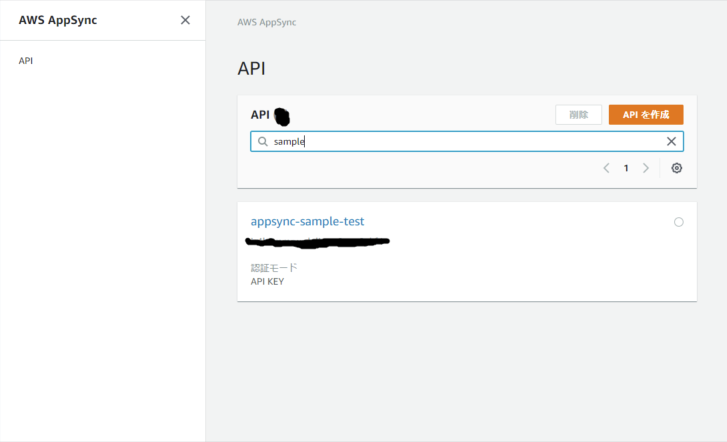Viewport: 727px width, 442px height.
Task: Click into the API search field
Action: point(467,141)
